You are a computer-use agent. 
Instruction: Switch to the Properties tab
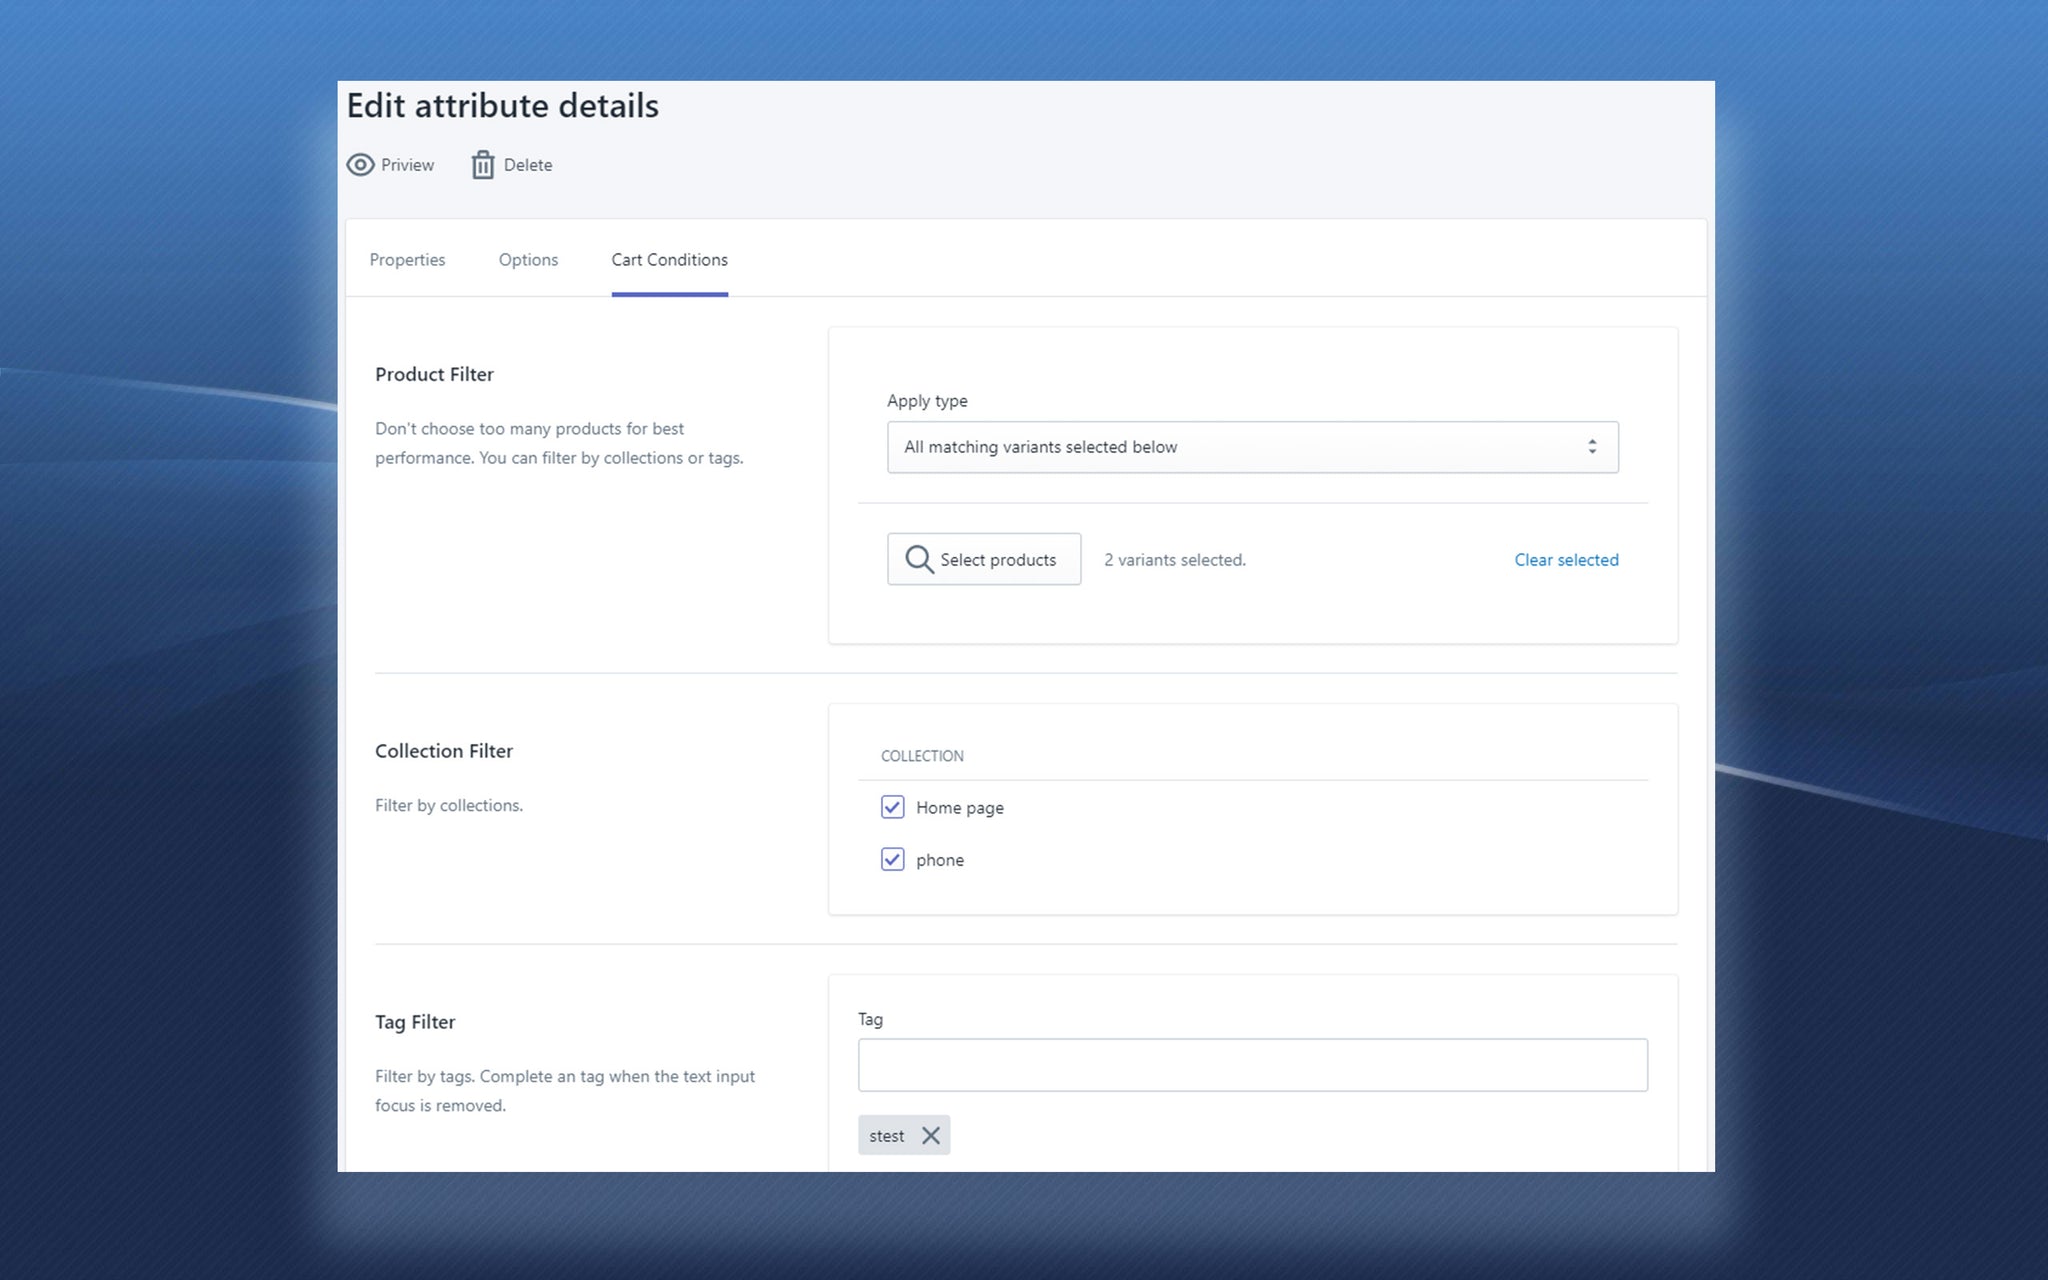407,260
